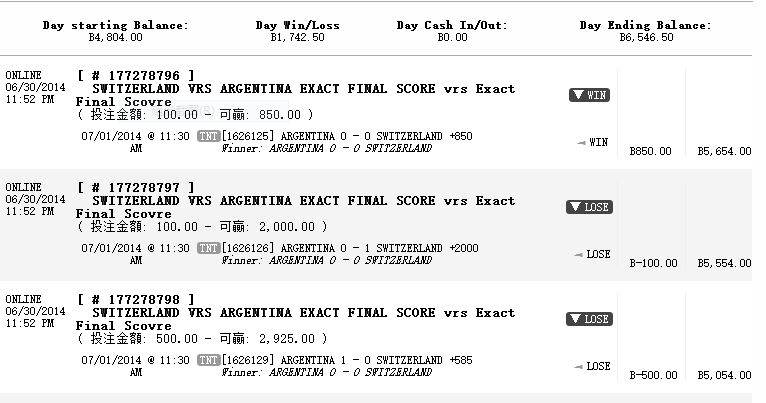Expand the LOSE badge for wager 177278797
Screen dimensions: 766x403
(x=589, y=207)
